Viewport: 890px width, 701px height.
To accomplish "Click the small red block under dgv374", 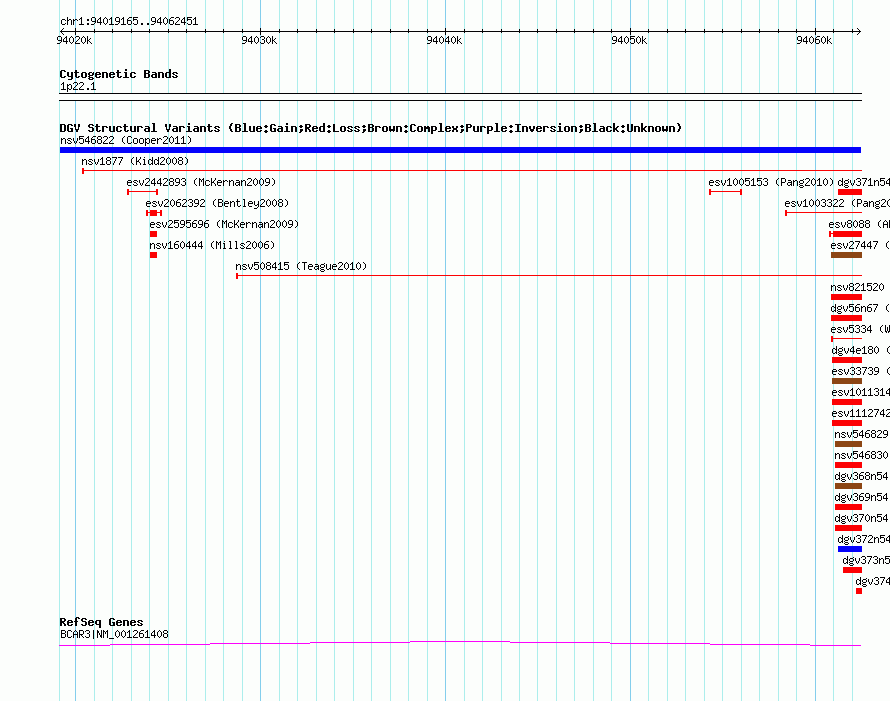I will click(x=859, y=591).
